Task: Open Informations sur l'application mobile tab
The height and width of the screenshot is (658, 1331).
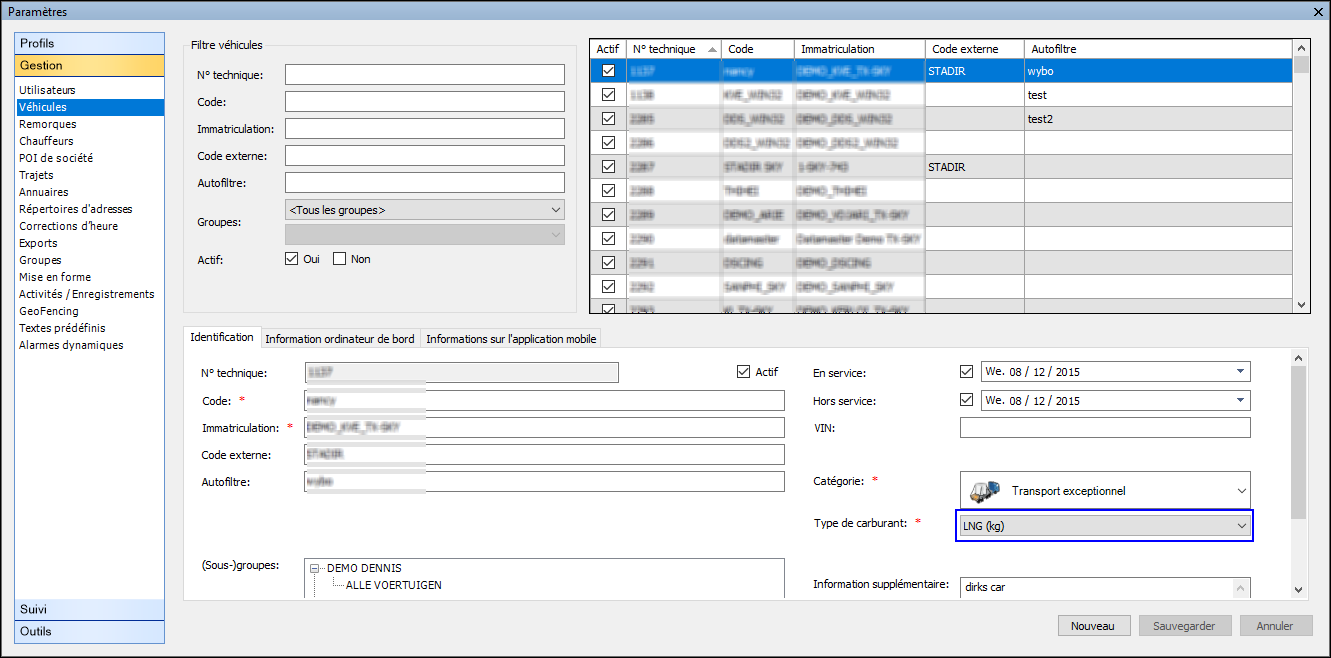Action: coord(511,339)
